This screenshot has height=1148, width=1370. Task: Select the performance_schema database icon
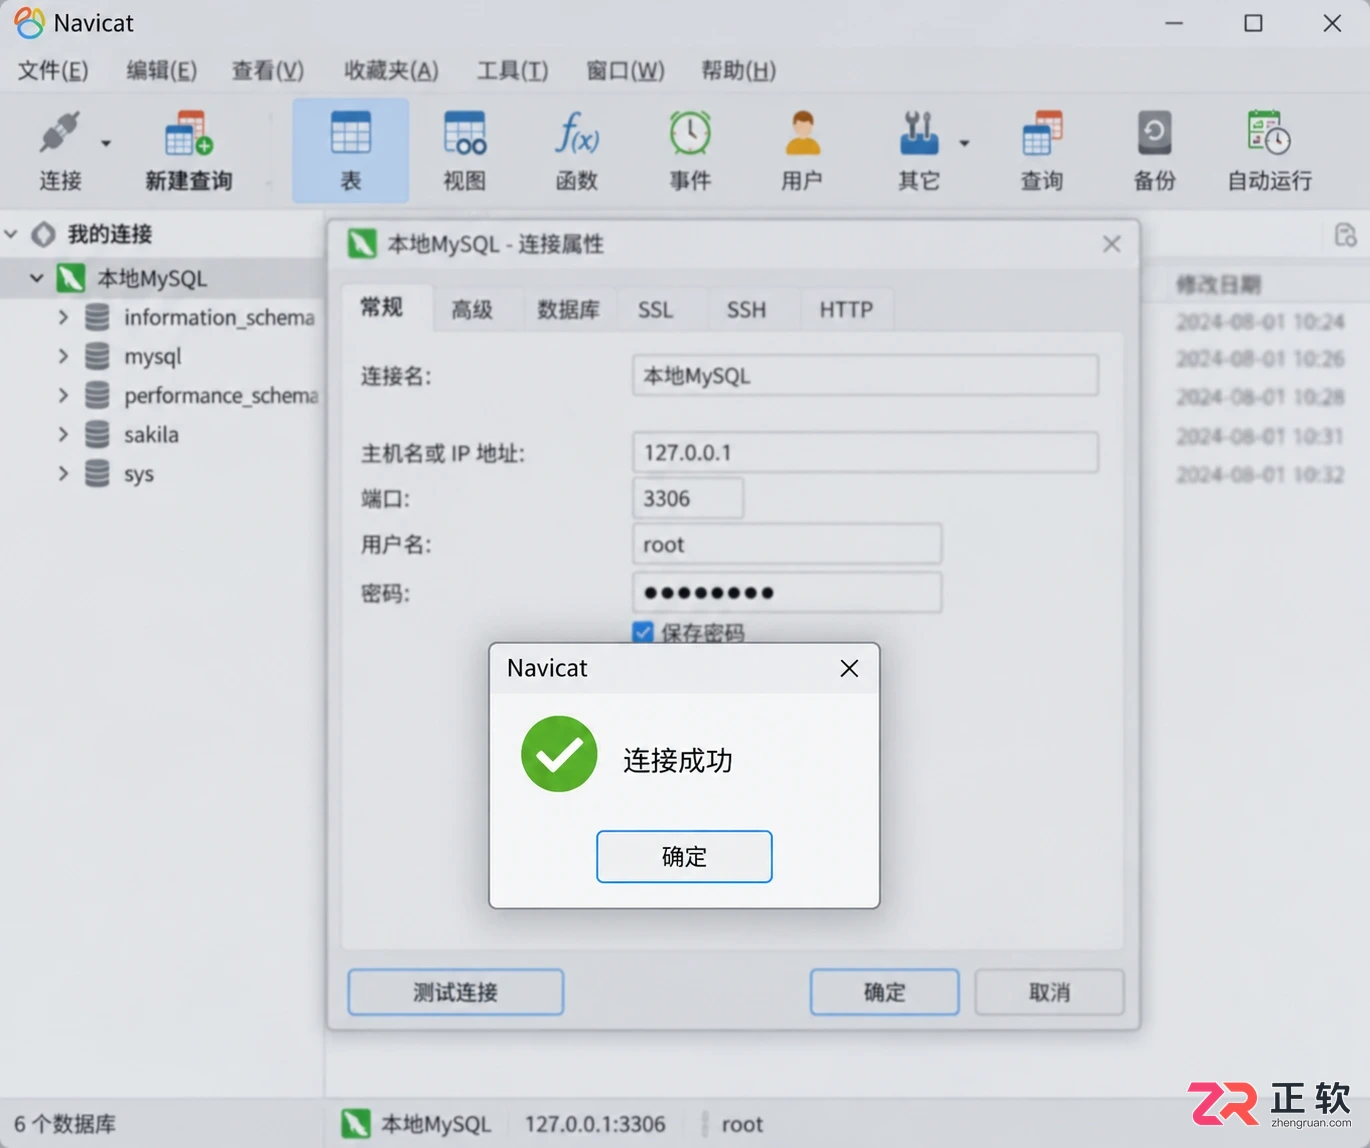pos(97,395)
